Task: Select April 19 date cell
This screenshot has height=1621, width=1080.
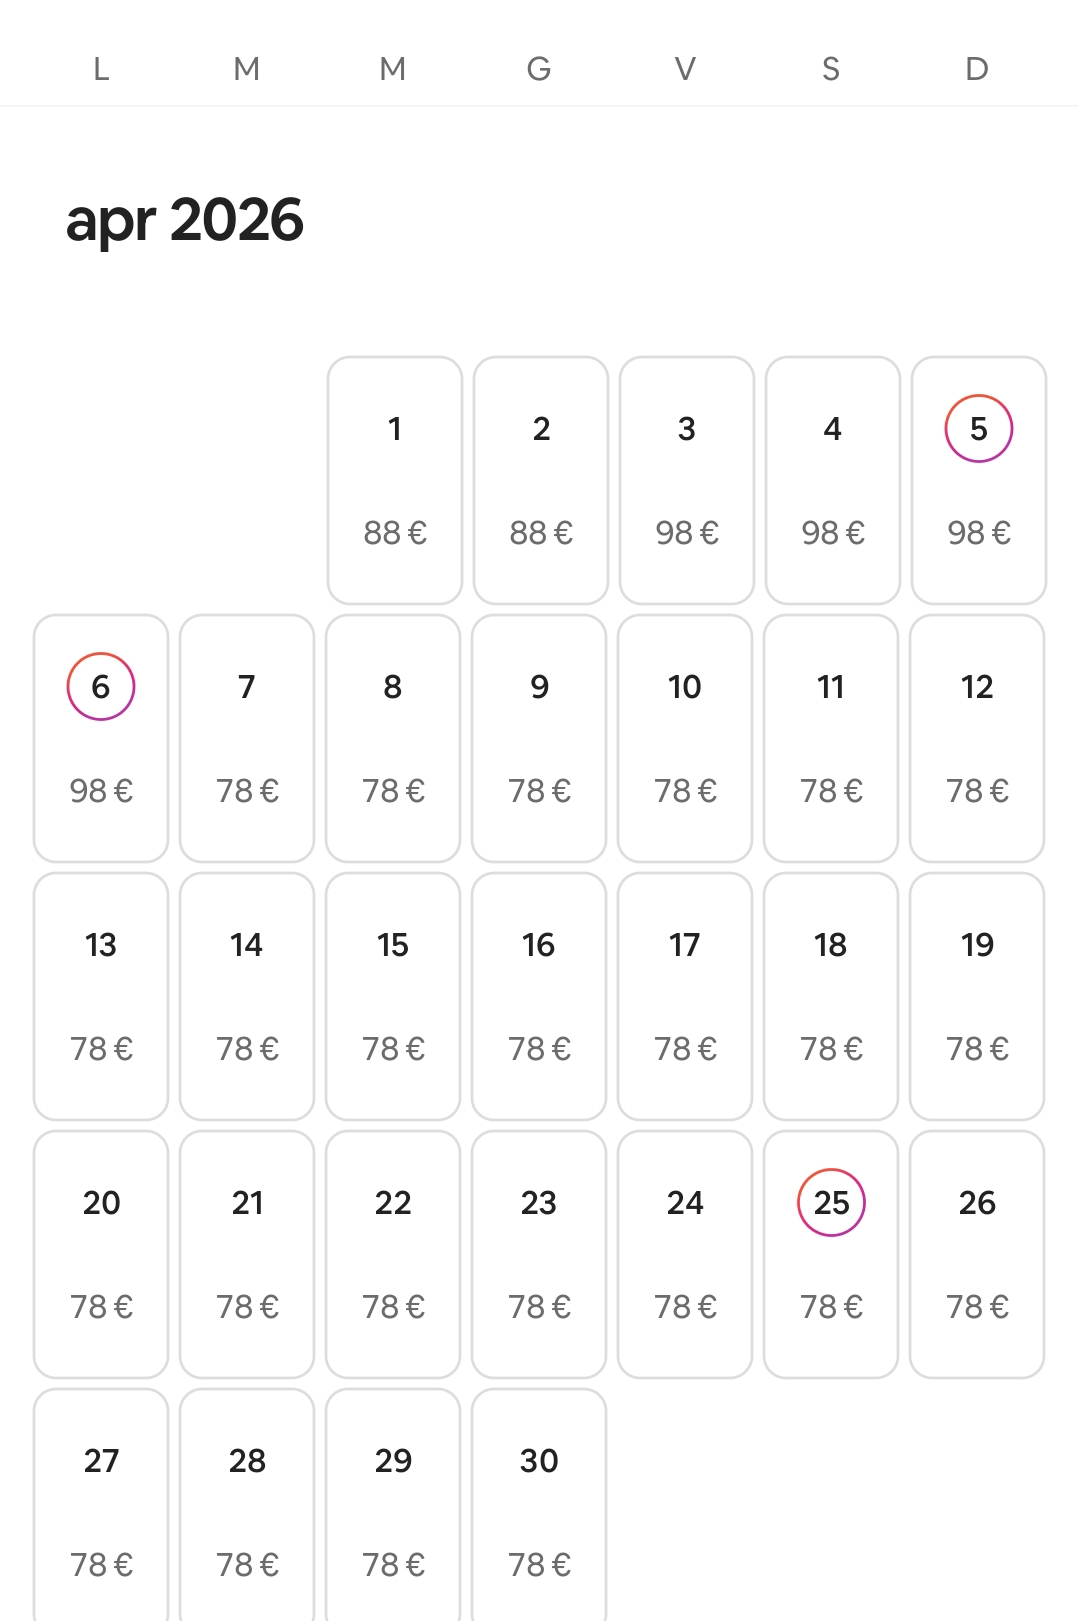Action: [x=977, y=995]
